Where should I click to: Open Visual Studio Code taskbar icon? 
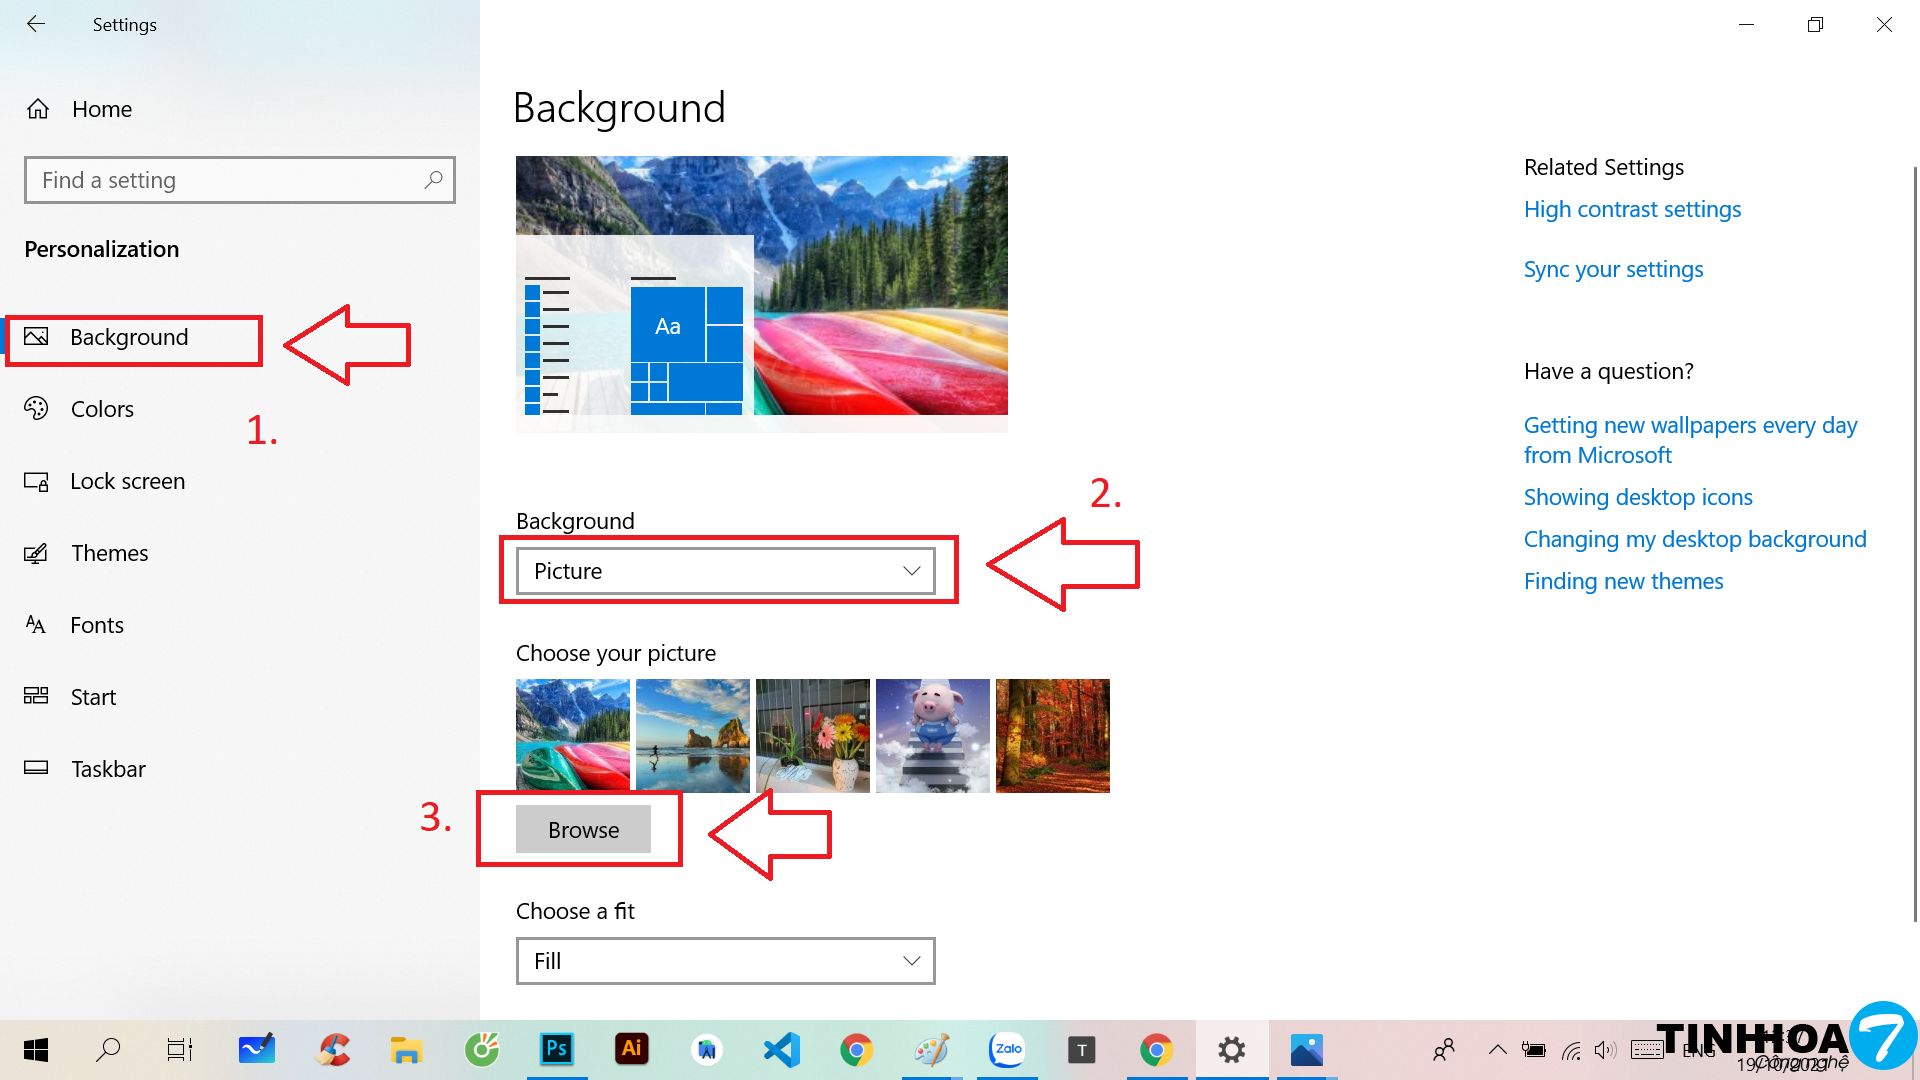tap(781, 1049)
